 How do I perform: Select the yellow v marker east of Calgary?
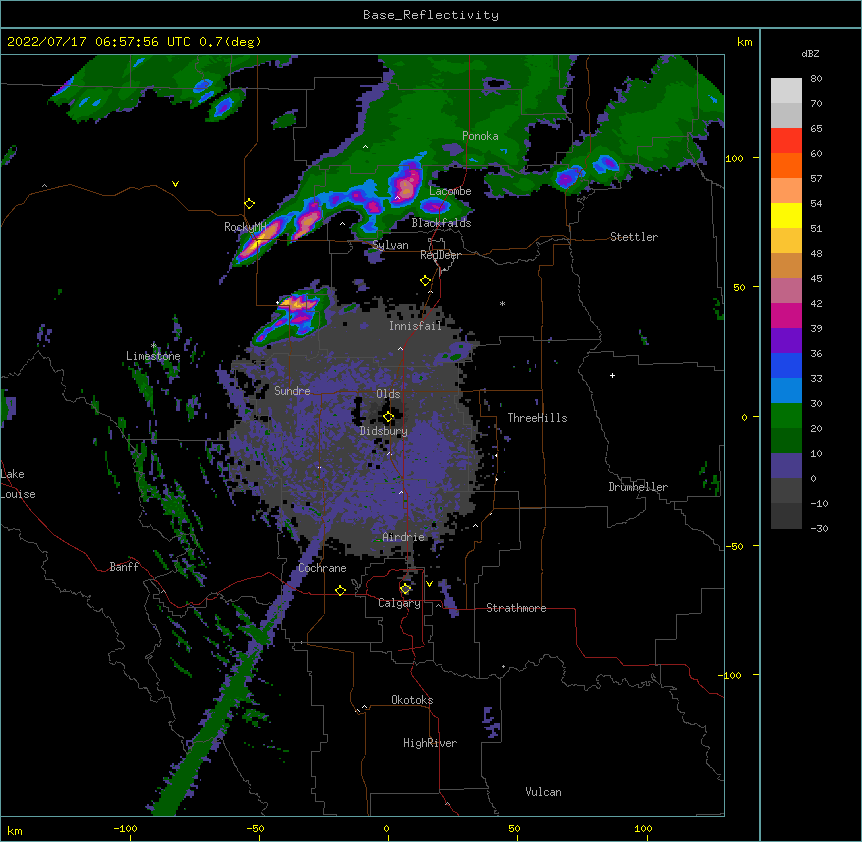[x=429, y=584]
